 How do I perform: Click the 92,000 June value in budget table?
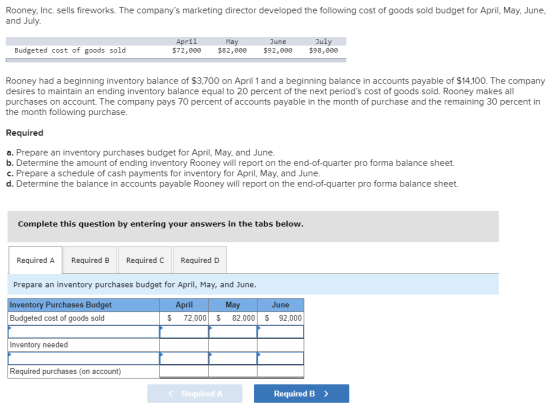coord(290,318)
